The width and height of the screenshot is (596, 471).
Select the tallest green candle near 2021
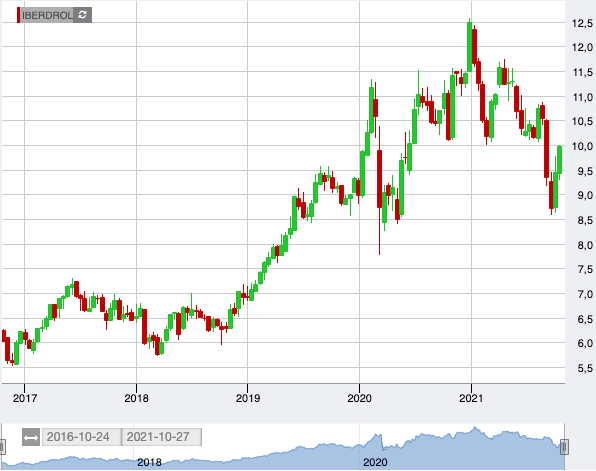click(x=469, y=46)
